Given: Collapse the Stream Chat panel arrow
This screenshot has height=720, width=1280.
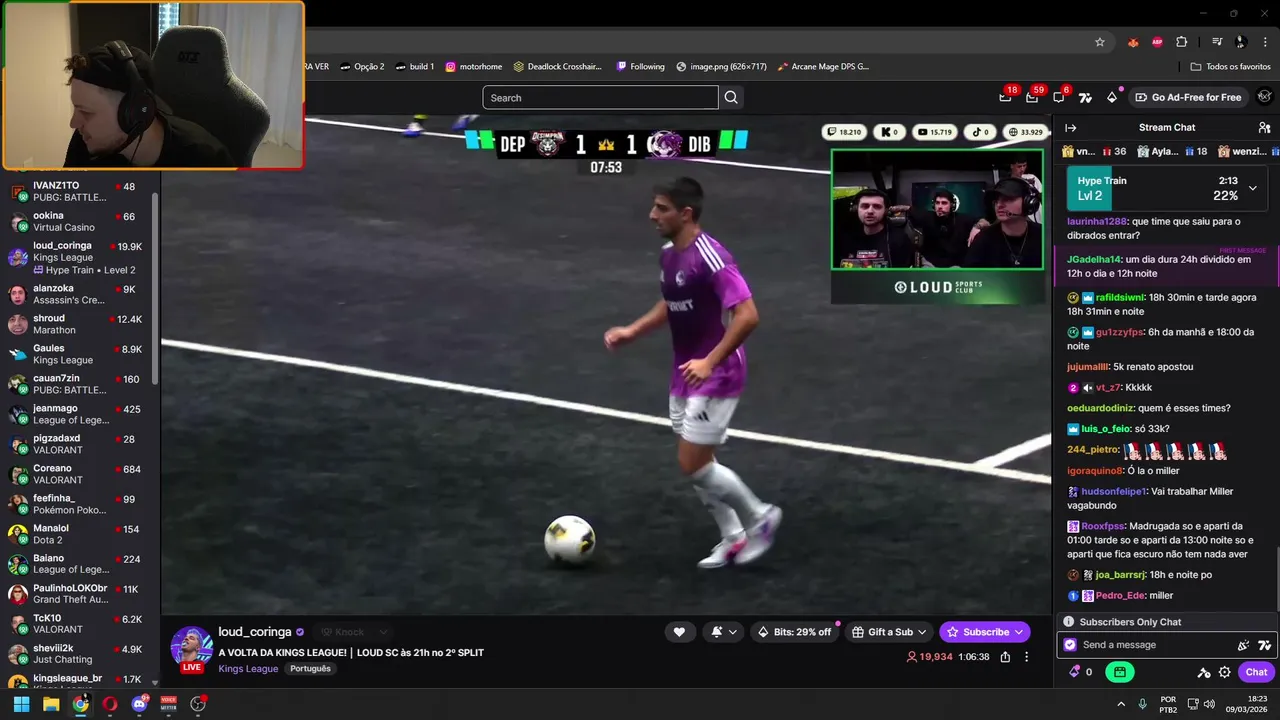Looking at the screenshot, I should [1070, 127].
